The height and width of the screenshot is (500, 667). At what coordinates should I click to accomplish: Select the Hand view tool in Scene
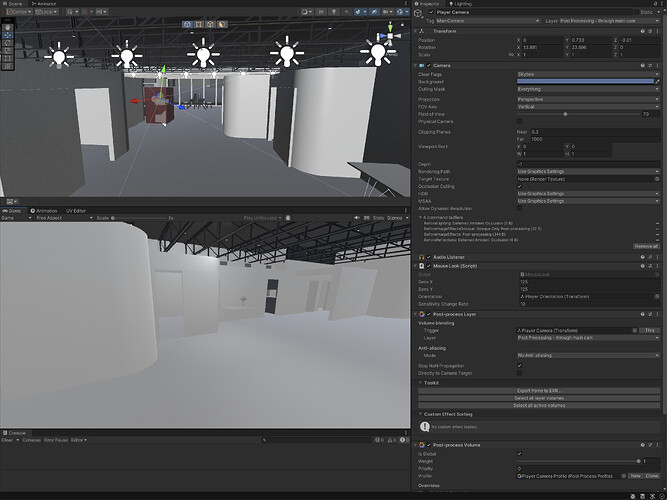pyautogui.click(x=7, y=27)
